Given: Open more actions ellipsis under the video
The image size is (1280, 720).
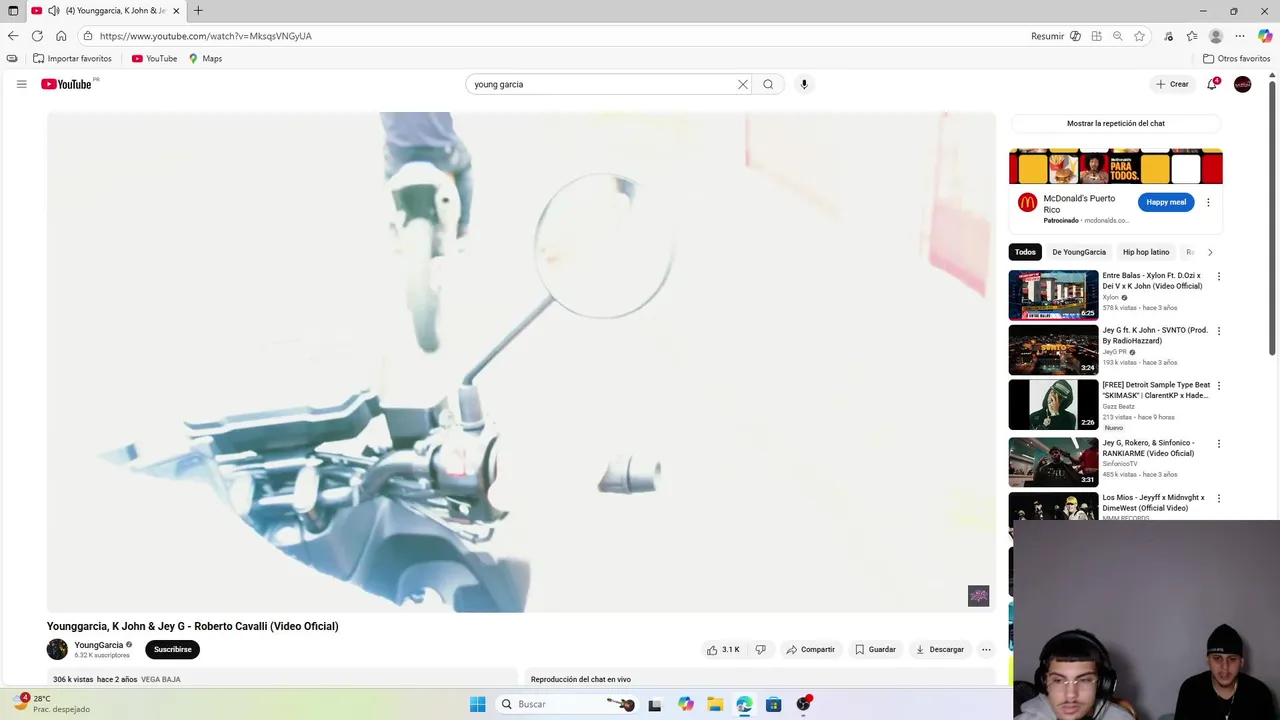Looking at the screenshot, I should coord(986,650).
